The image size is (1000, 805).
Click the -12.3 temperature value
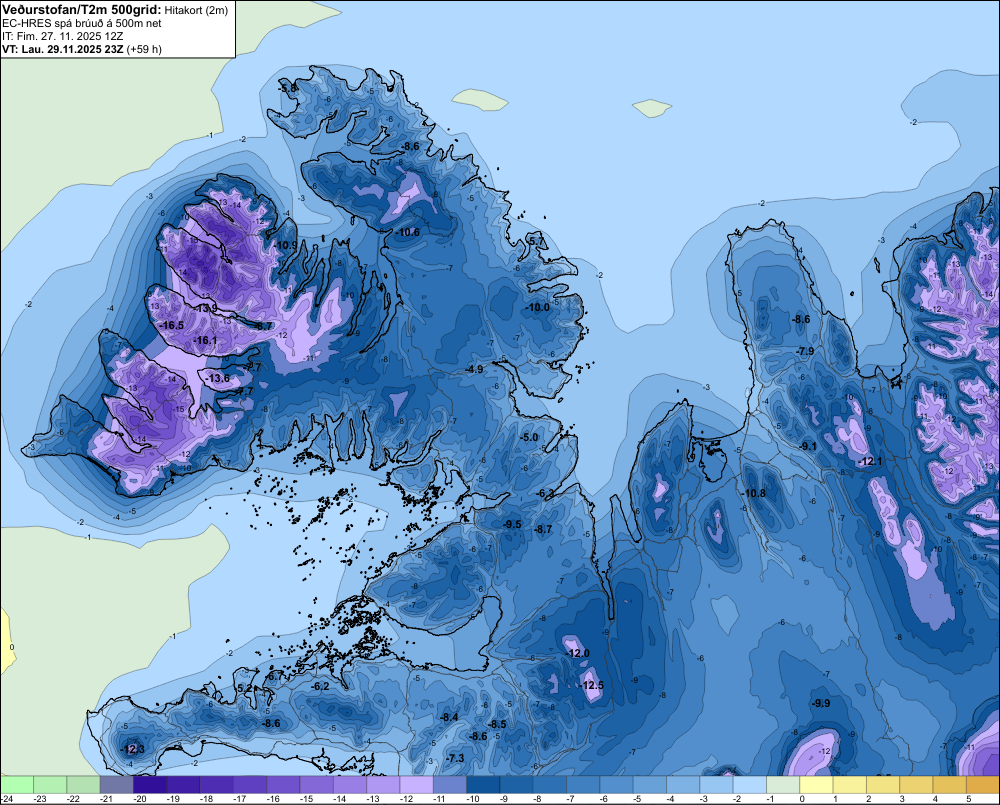click(x=133, y=749)
